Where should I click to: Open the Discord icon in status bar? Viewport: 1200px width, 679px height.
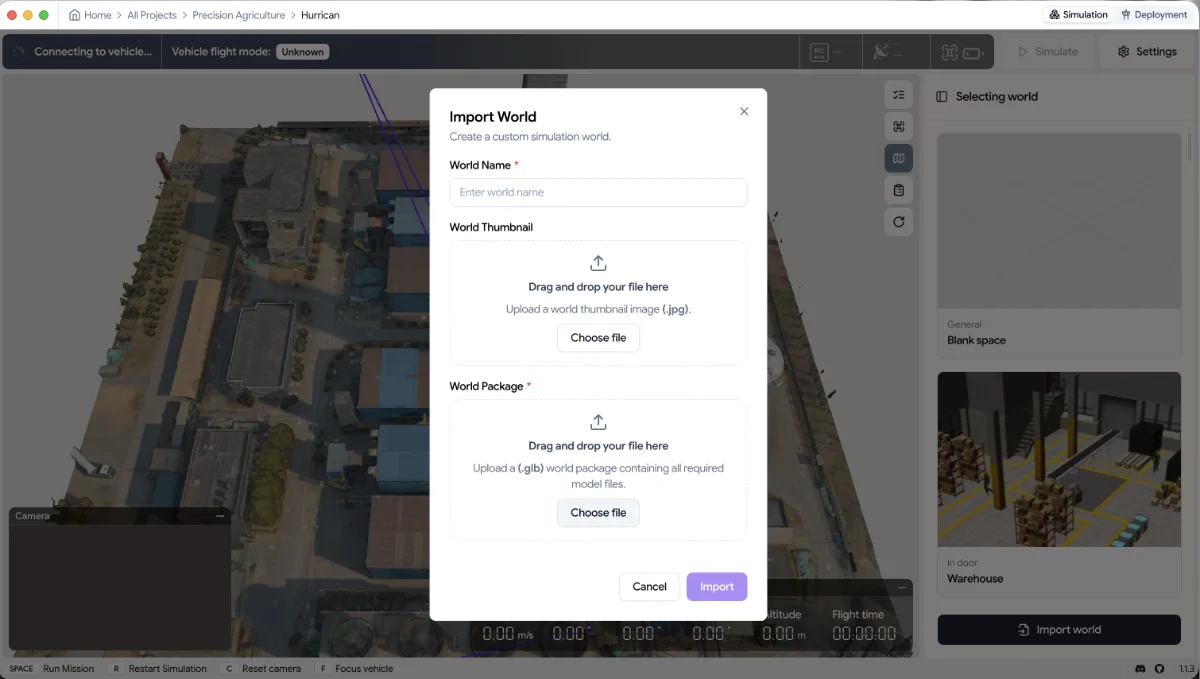1140,668
